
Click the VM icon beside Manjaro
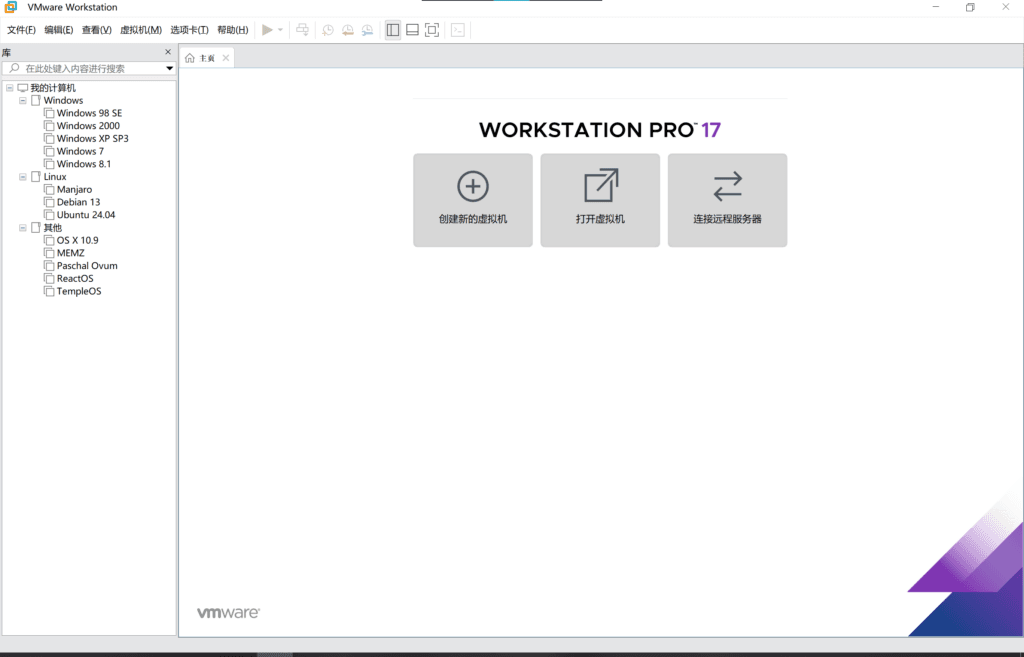[49, 189]
